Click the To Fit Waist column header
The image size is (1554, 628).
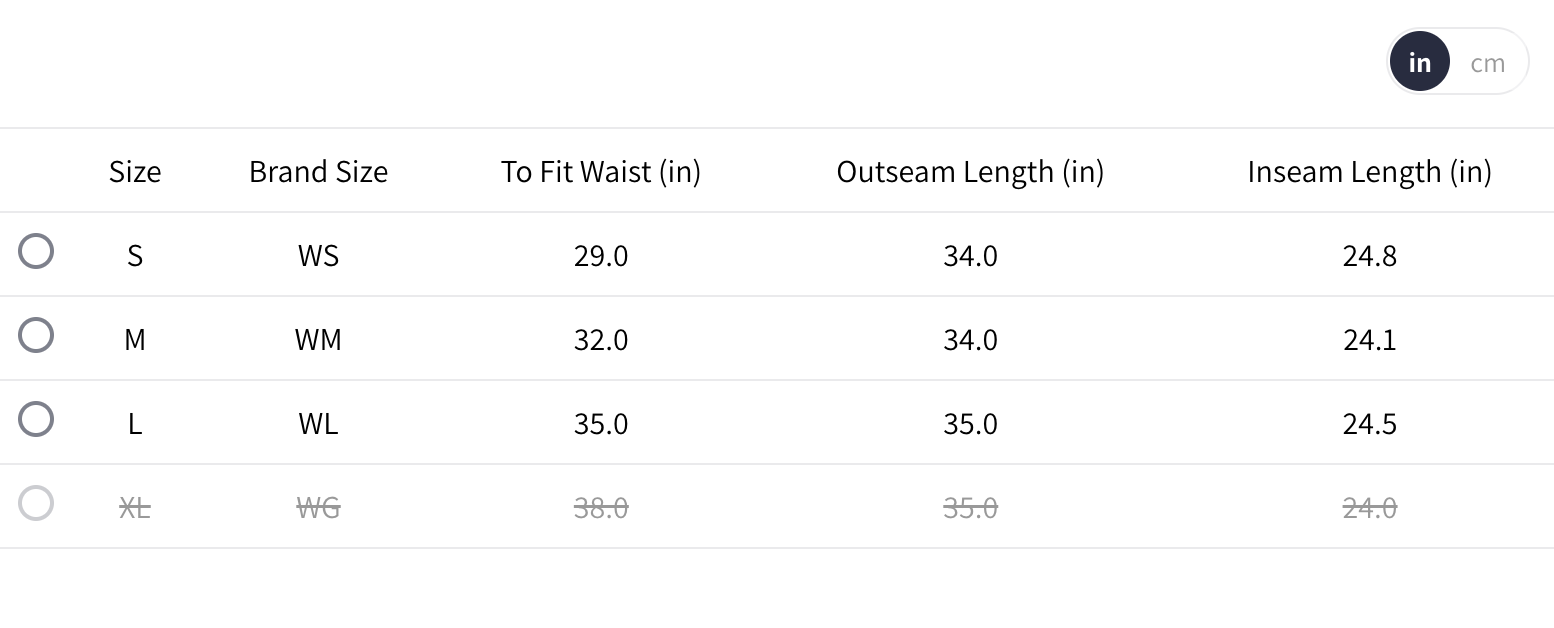[601, 172]
